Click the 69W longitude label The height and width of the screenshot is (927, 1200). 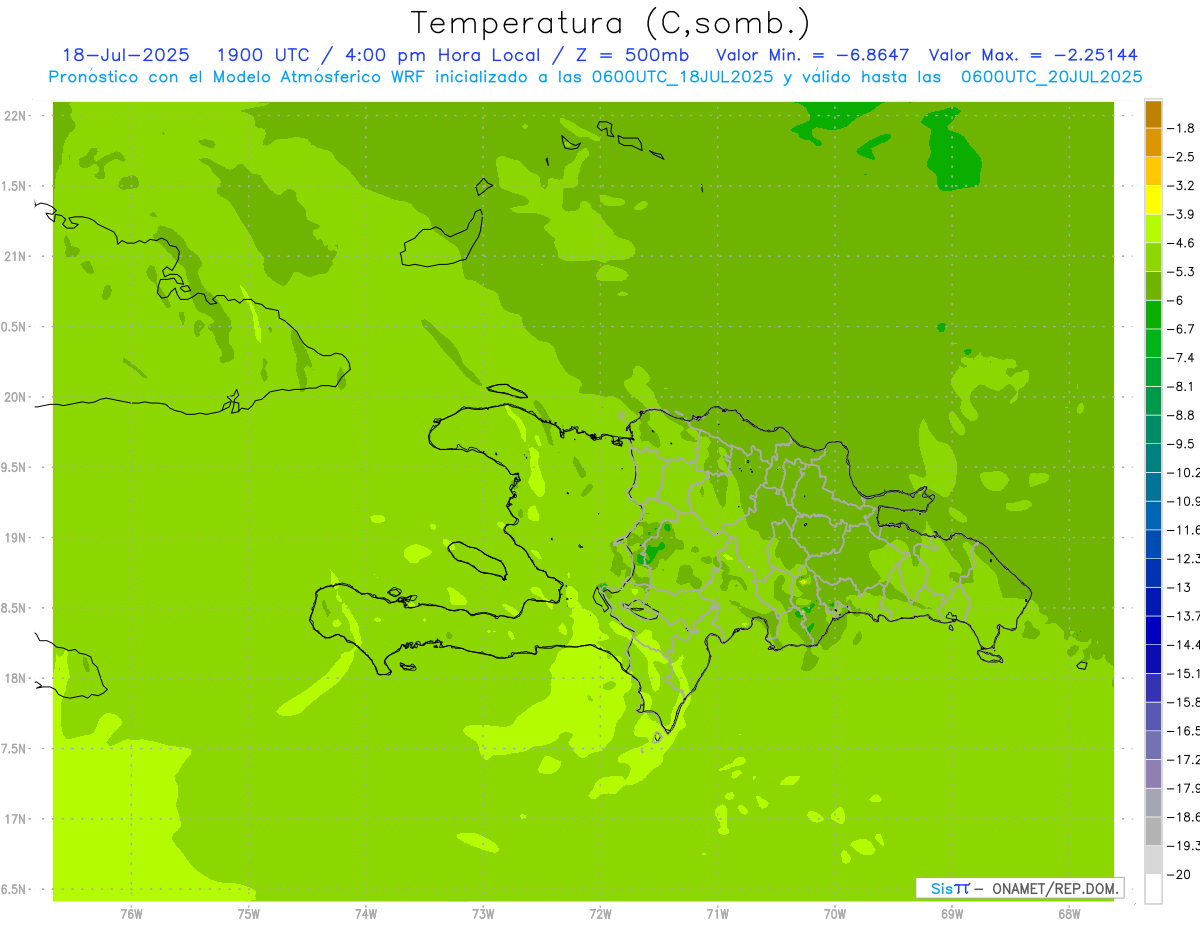coord(952,913)
